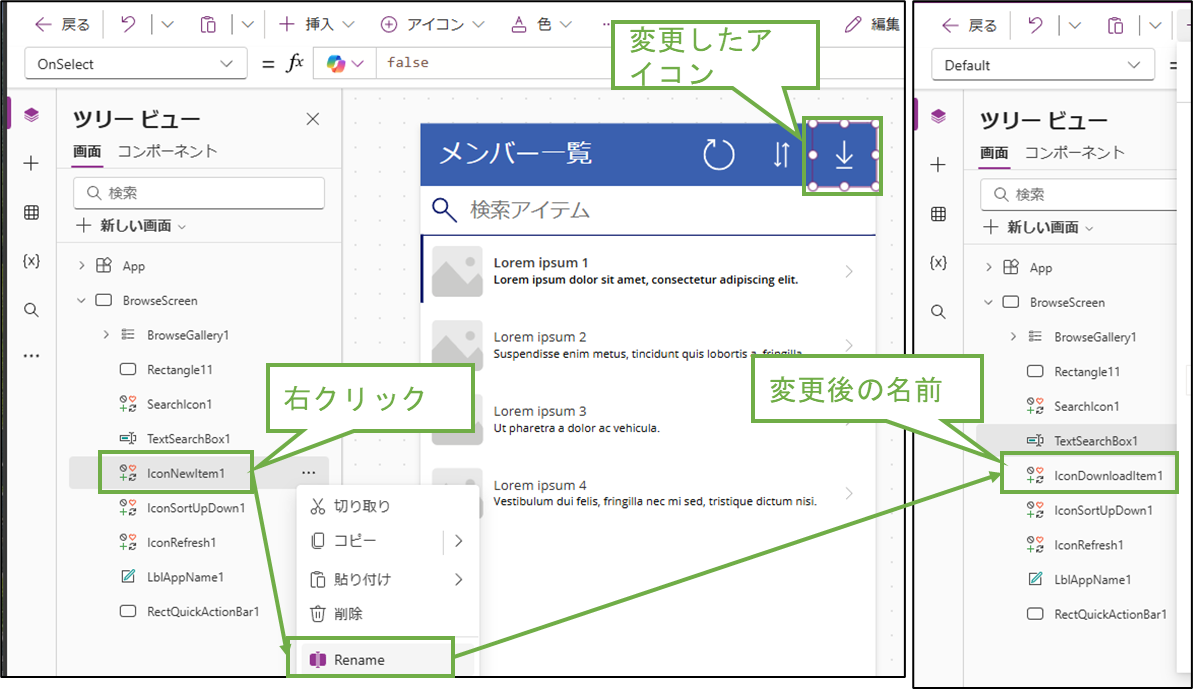Screen dimensions: 1193x689
Task: Click the 検索 field in left tree view
Action: click(199, 192)
